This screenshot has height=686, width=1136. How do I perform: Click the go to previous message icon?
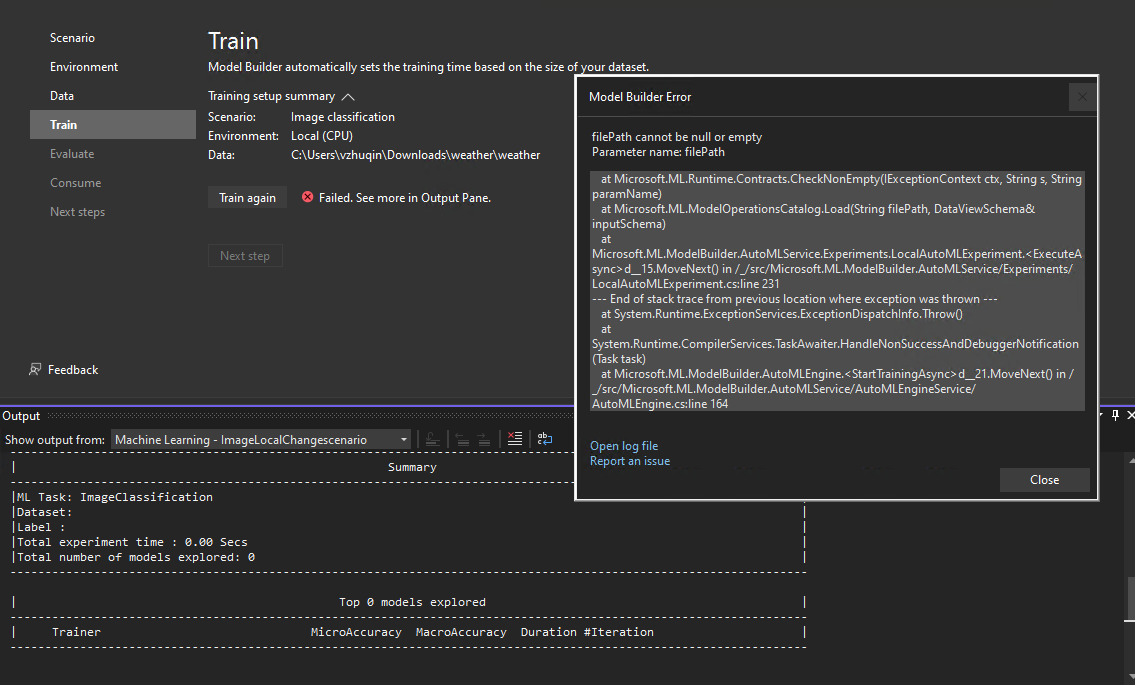coord(463,439)
